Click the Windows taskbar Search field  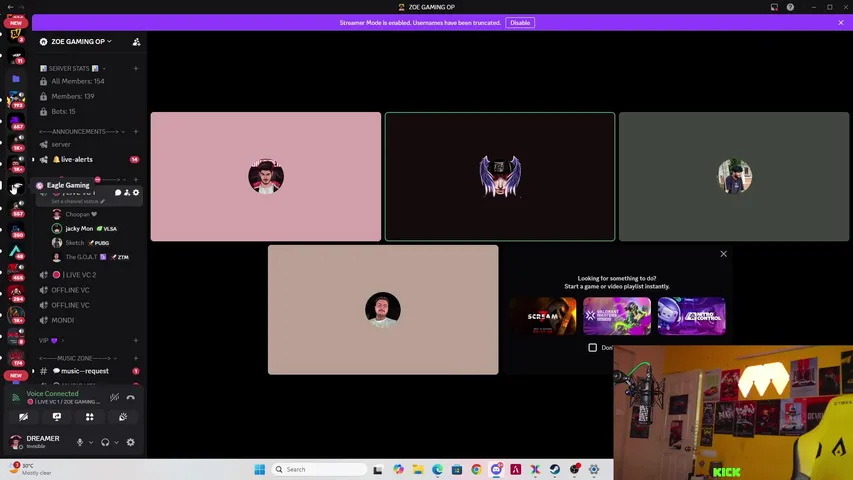pos(319,469)
